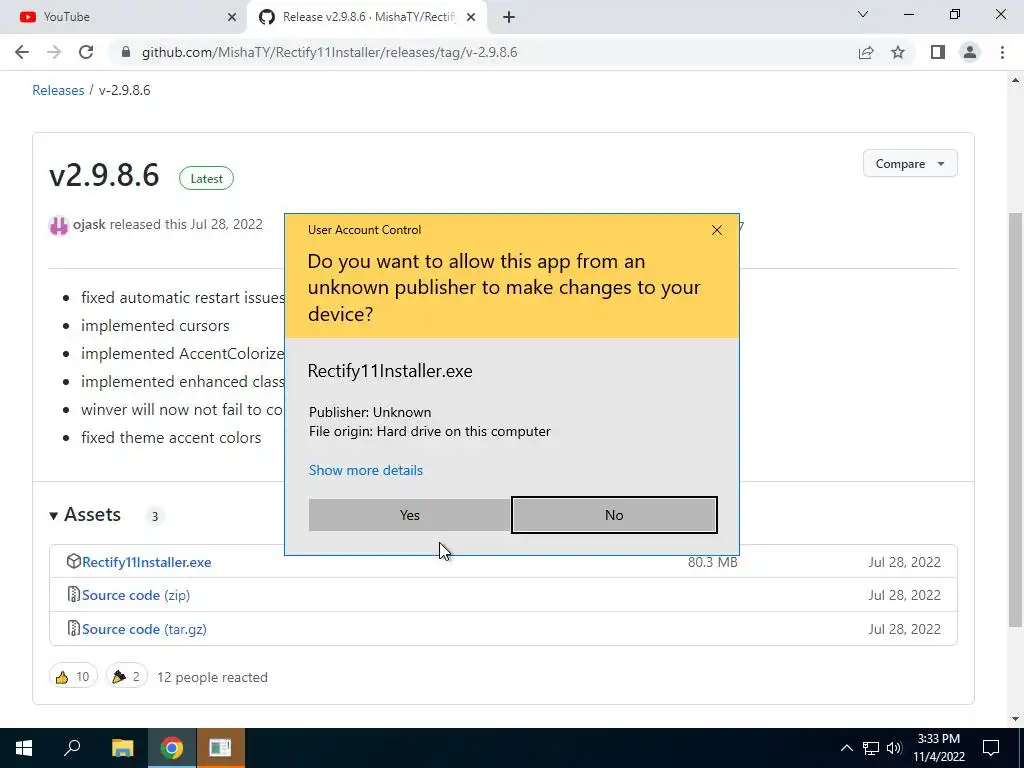1024x768 pixels.
Task: Close the YouTube tab
Action: (232, 17)
